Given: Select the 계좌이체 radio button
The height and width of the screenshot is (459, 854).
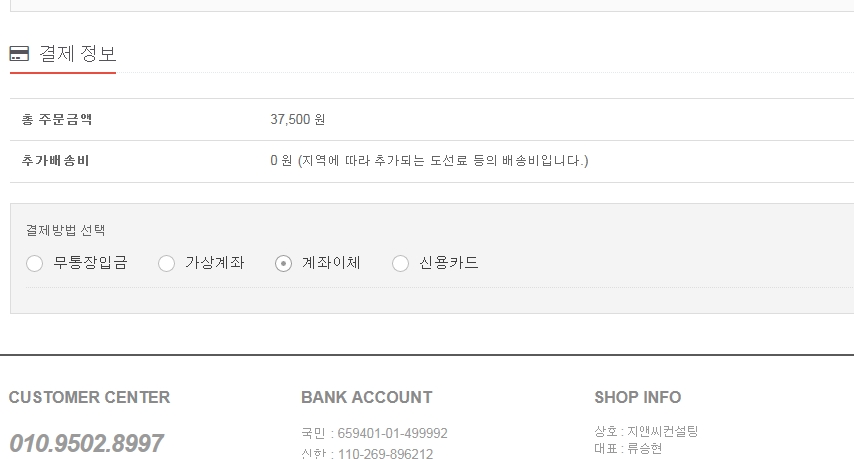Looking at the screenshot, I should click(283, 264).
